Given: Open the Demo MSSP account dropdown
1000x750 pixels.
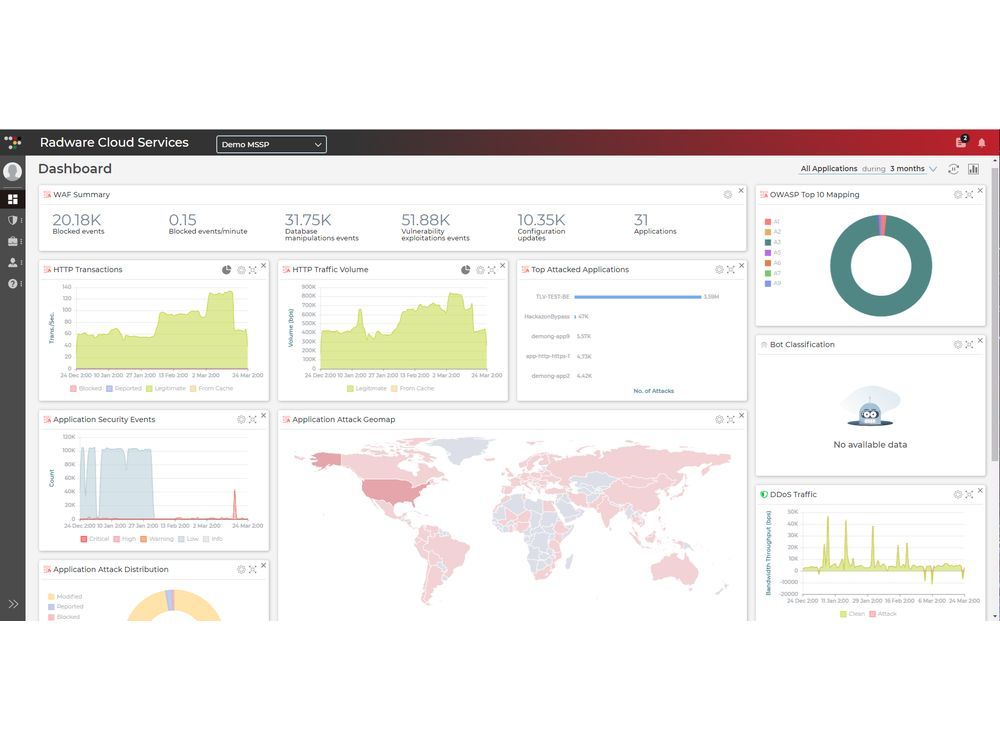Looking at the screenshot, I should point(270,144).
